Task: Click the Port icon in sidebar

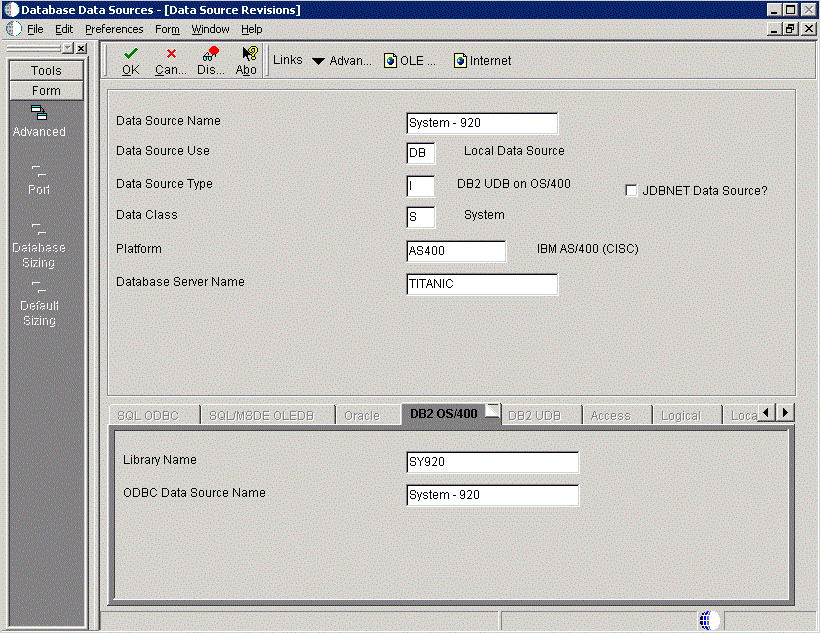Action: pos(39,171)
